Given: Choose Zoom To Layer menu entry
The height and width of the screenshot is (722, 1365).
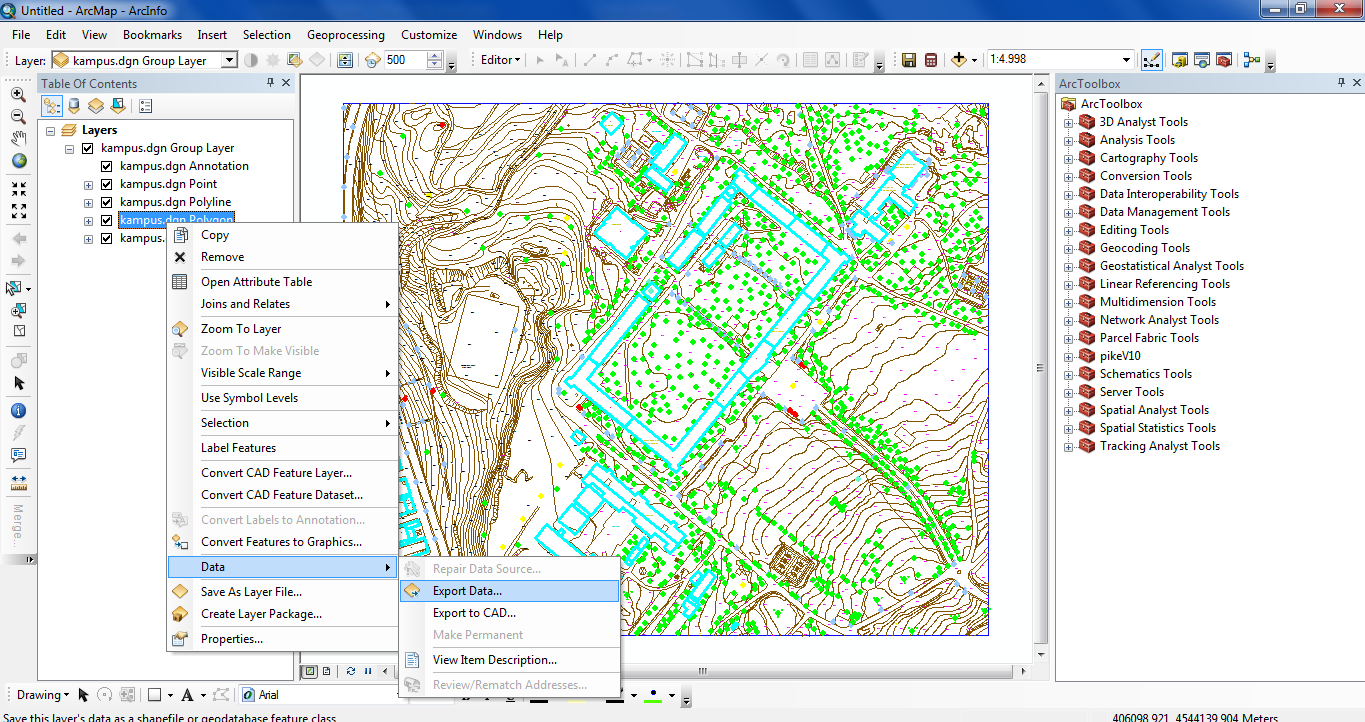Looking at the screenshot, I should [282, 329].
